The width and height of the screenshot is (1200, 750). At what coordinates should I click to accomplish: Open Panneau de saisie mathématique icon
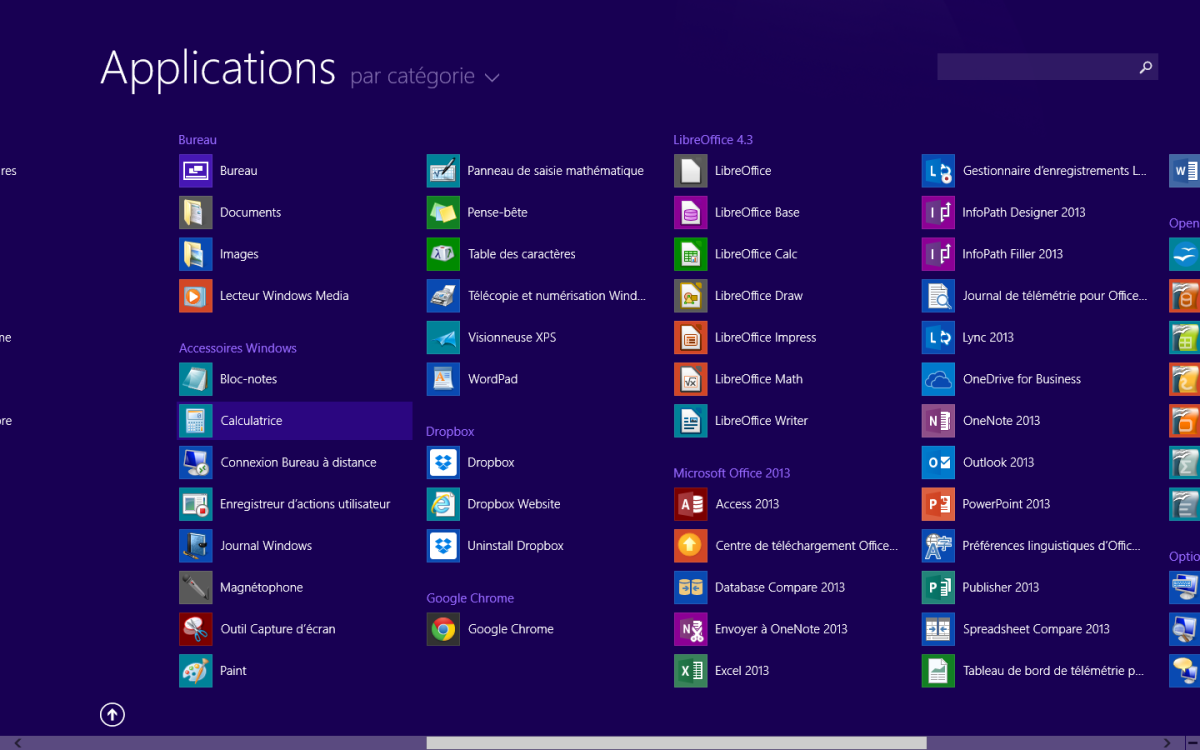[443, 171]
